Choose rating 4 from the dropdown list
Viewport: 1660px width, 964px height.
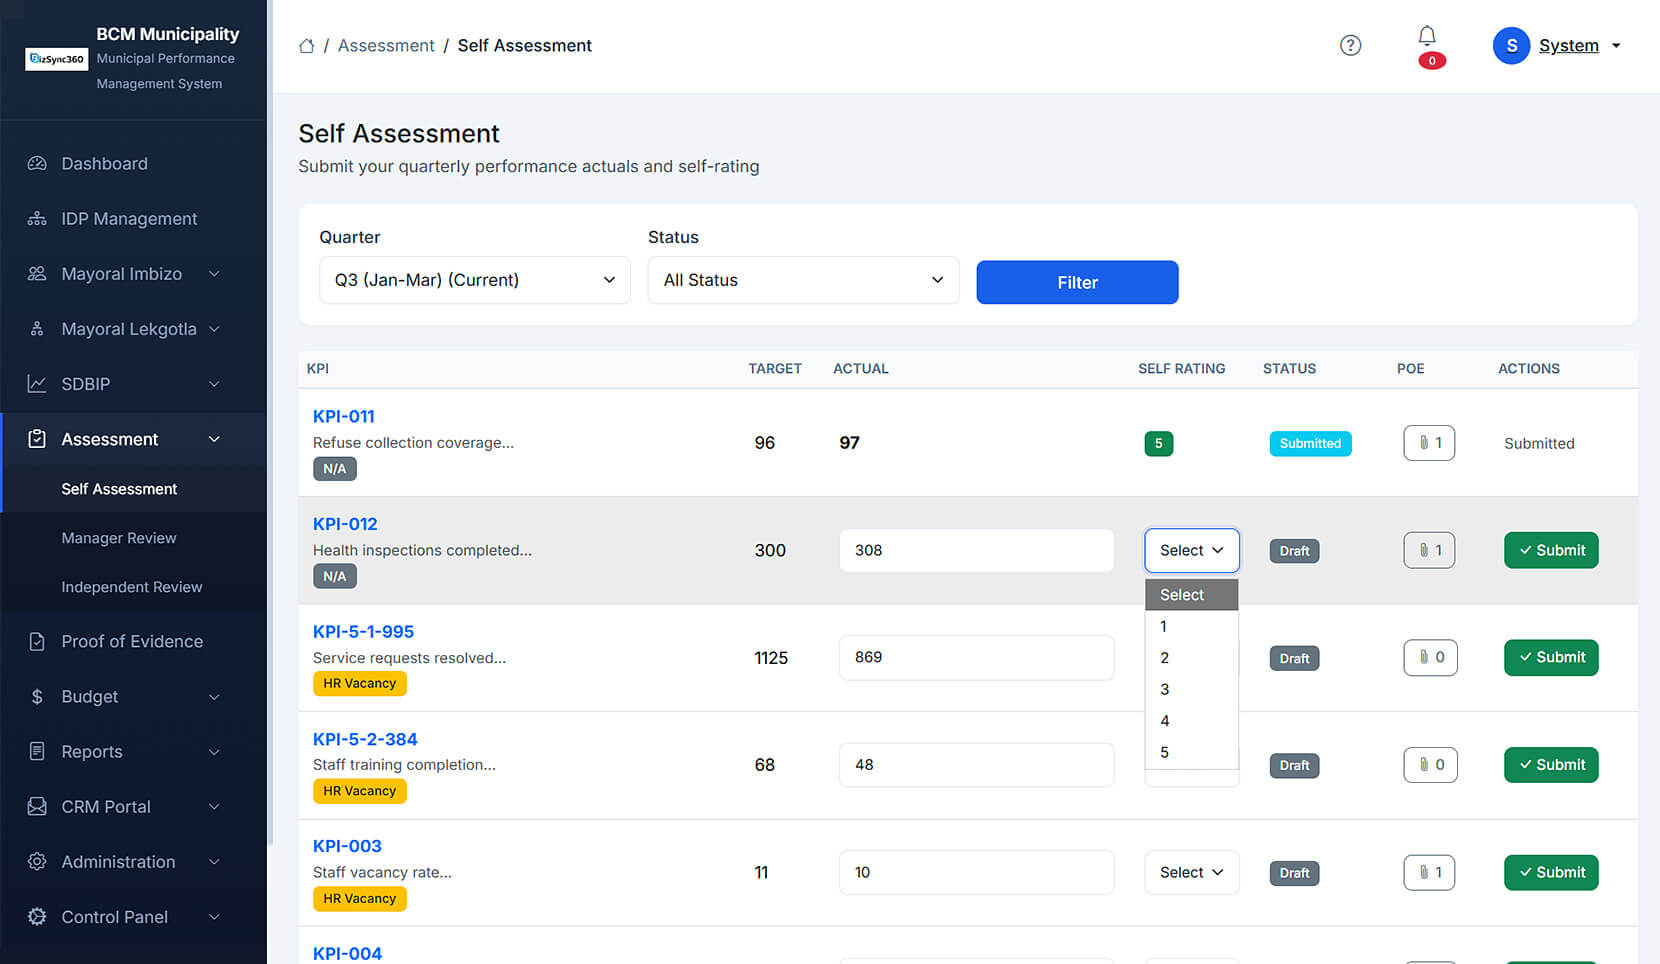1165,721
